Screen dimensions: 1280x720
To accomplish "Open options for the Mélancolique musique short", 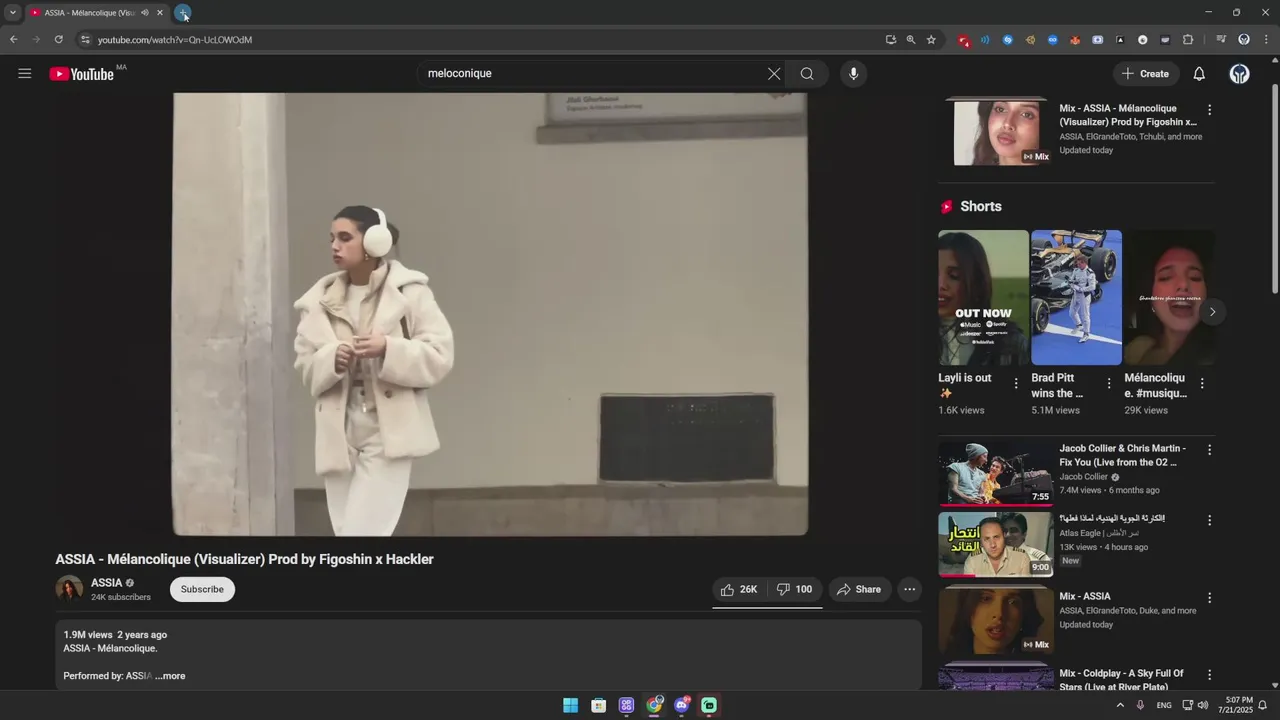I will coord(1202,384).
